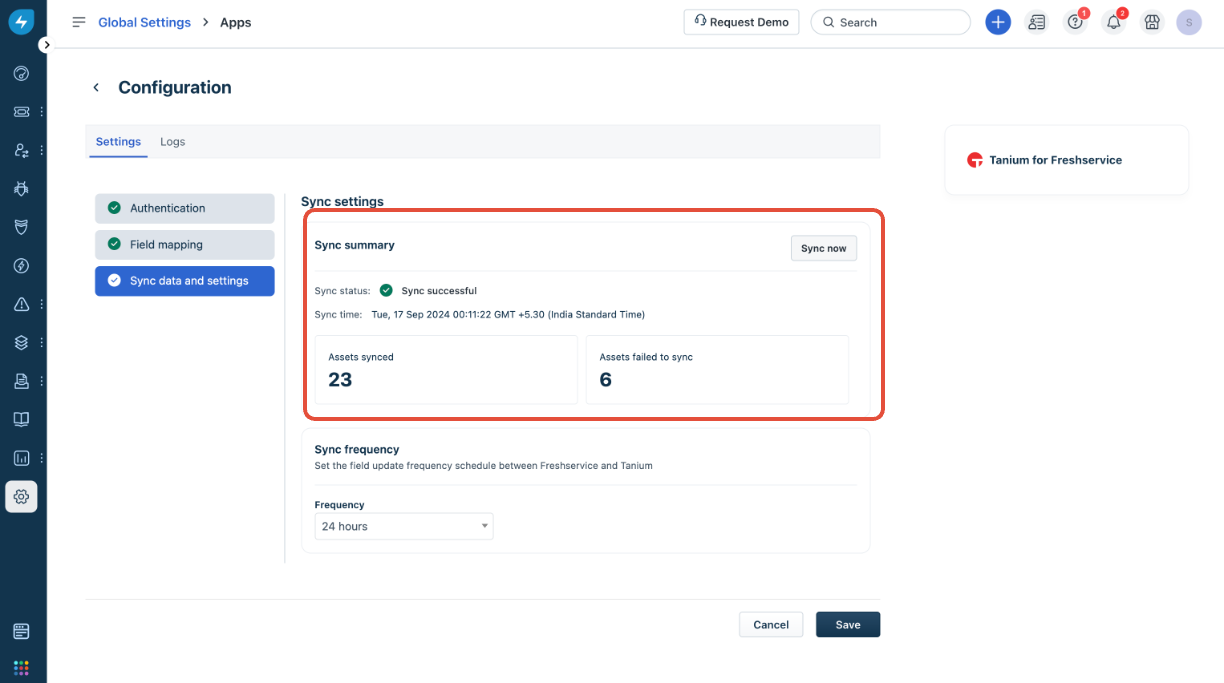Select the Authentication step
Image resolution: width=1224 pixels, height=683 pixels.
coord(185,208)
